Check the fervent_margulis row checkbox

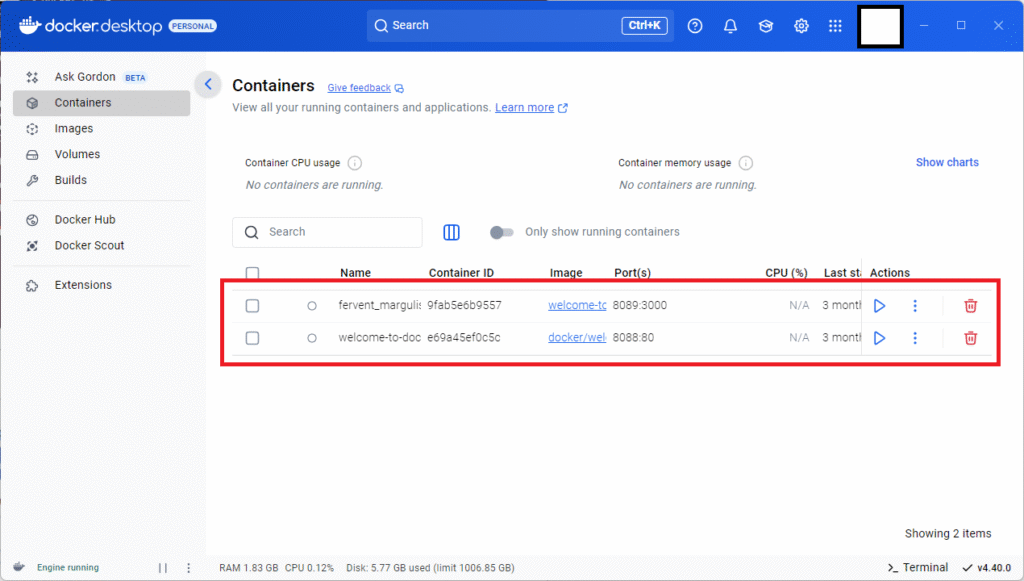[x=252, y=306]
